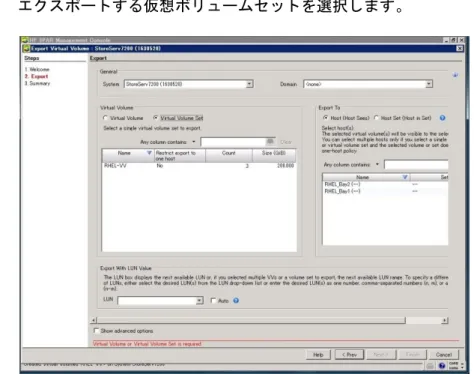The image size is (474, 374).
Task: Click the Export Virtual Volume dialog title icon
Action: tap(26, 49)
